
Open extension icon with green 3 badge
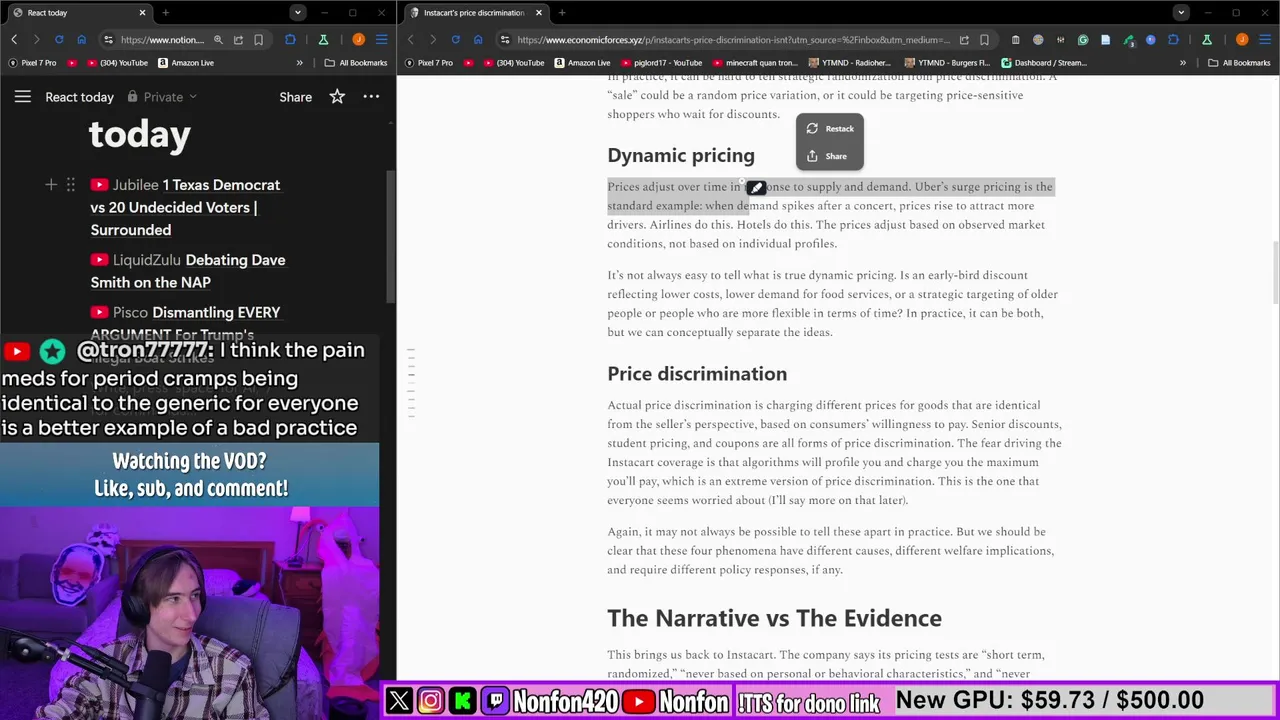click(1129, 40)
